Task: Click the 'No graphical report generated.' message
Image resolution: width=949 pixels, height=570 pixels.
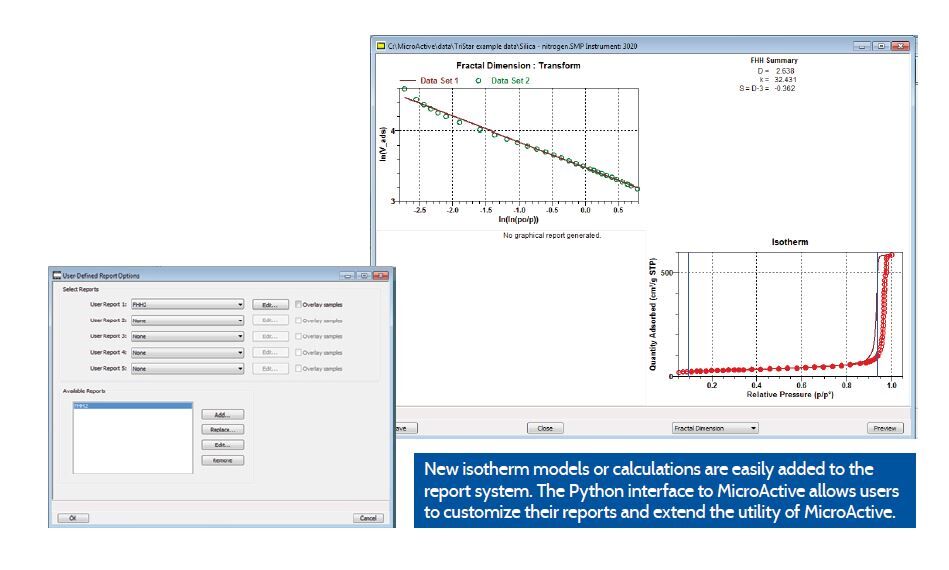Action: tap(552, 235)
